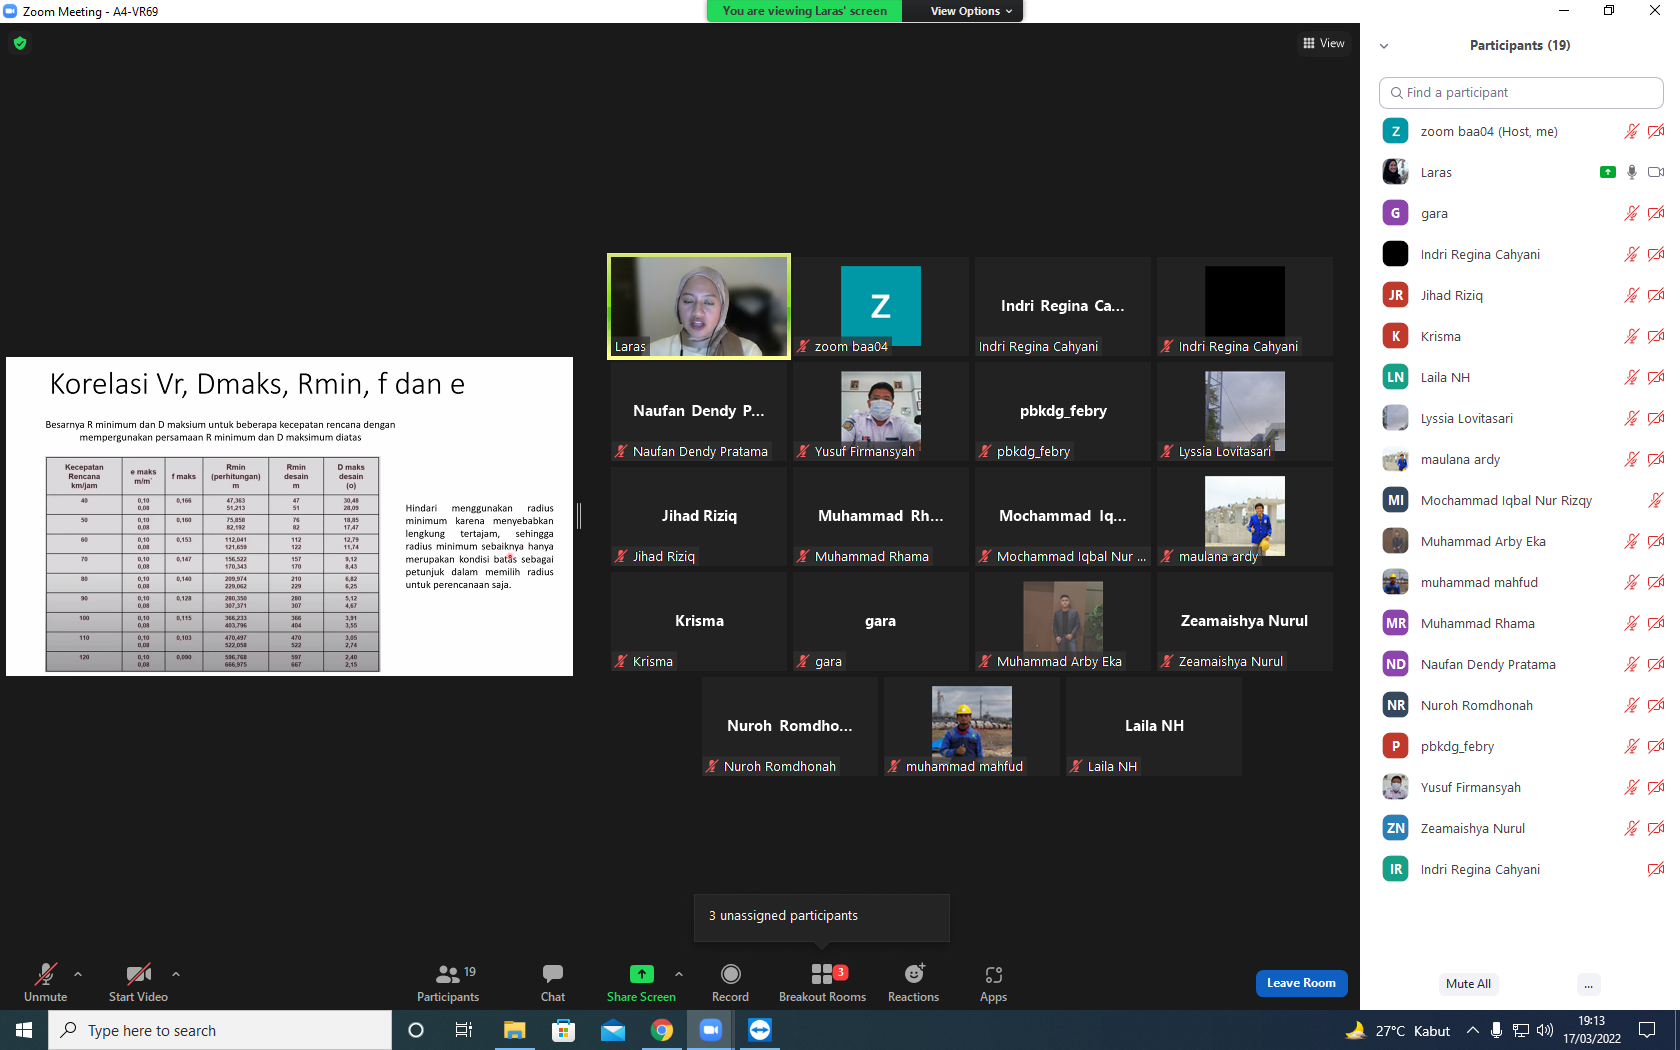
Task: Click the Share Screen button
Action: [641, 983]
